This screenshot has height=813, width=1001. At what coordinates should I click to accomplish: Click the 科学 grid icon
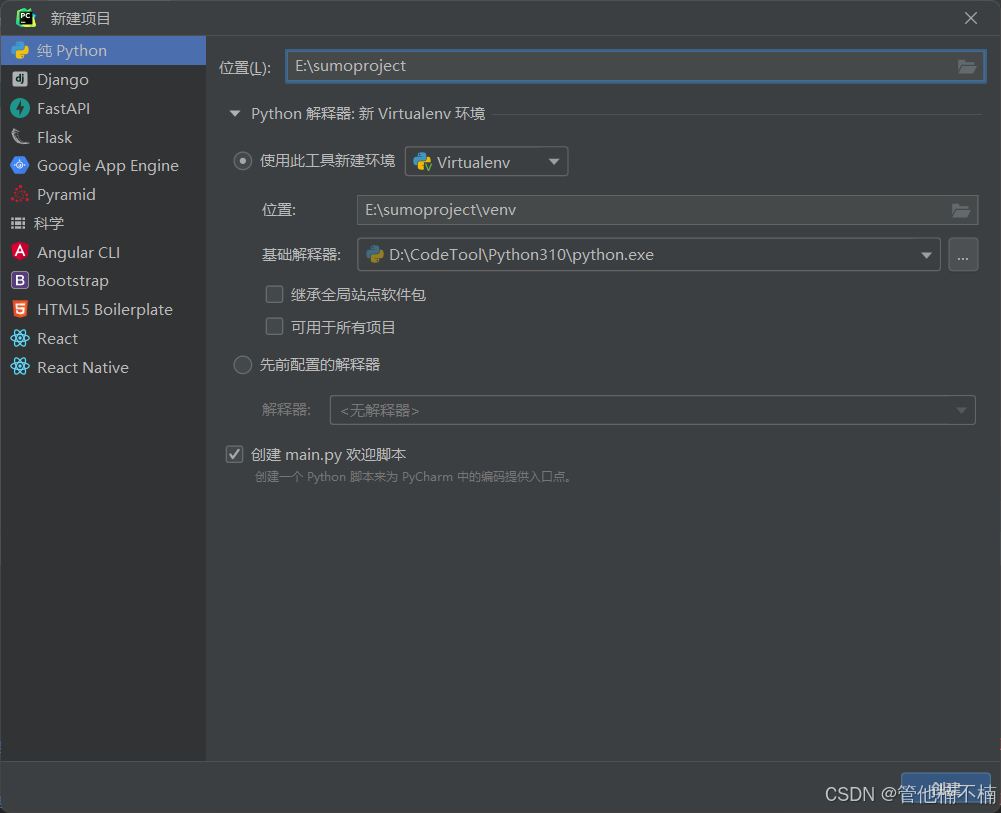coord(19,223)
